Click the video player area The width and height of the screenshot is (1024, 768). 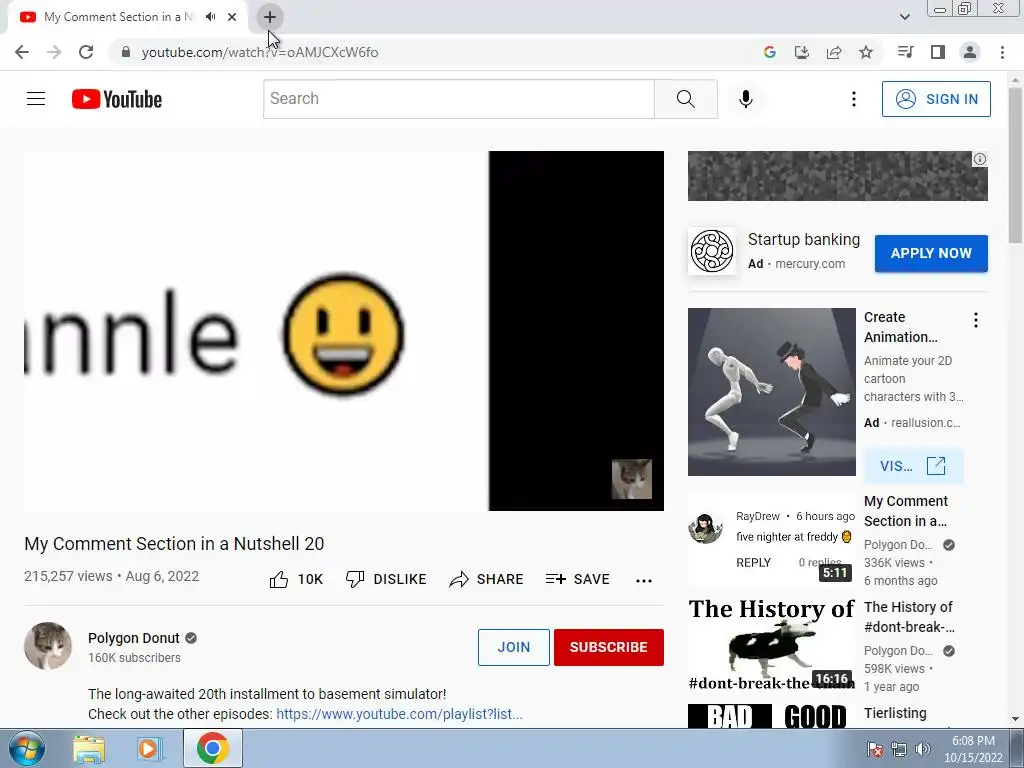(x=344, y=330)
